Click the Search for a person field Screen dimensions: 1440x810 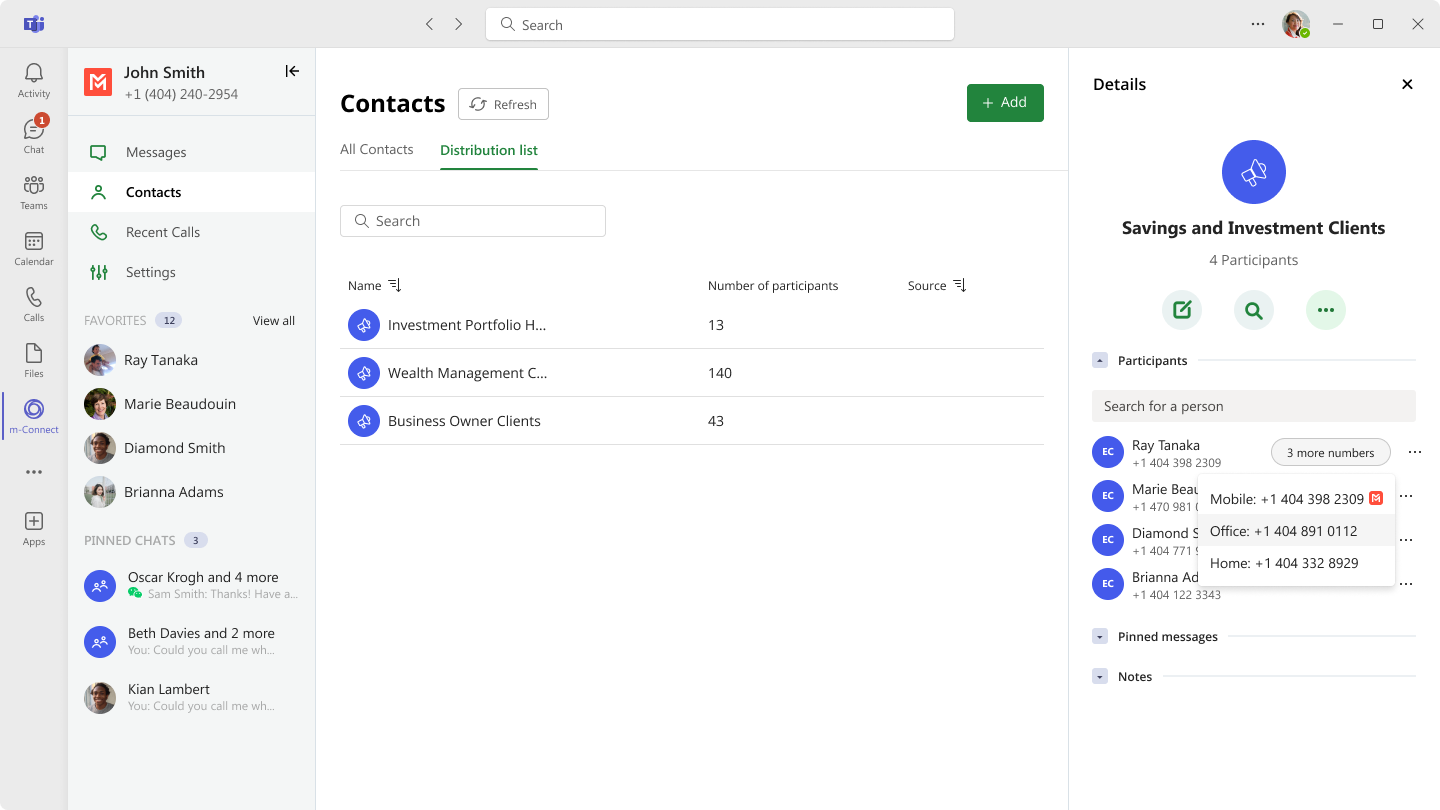coord(1254,405)
